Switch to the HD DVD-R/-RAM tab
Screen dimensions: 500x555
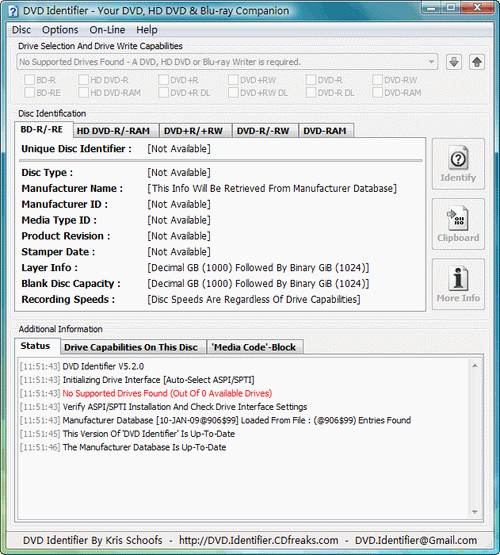tap(113, 131)
